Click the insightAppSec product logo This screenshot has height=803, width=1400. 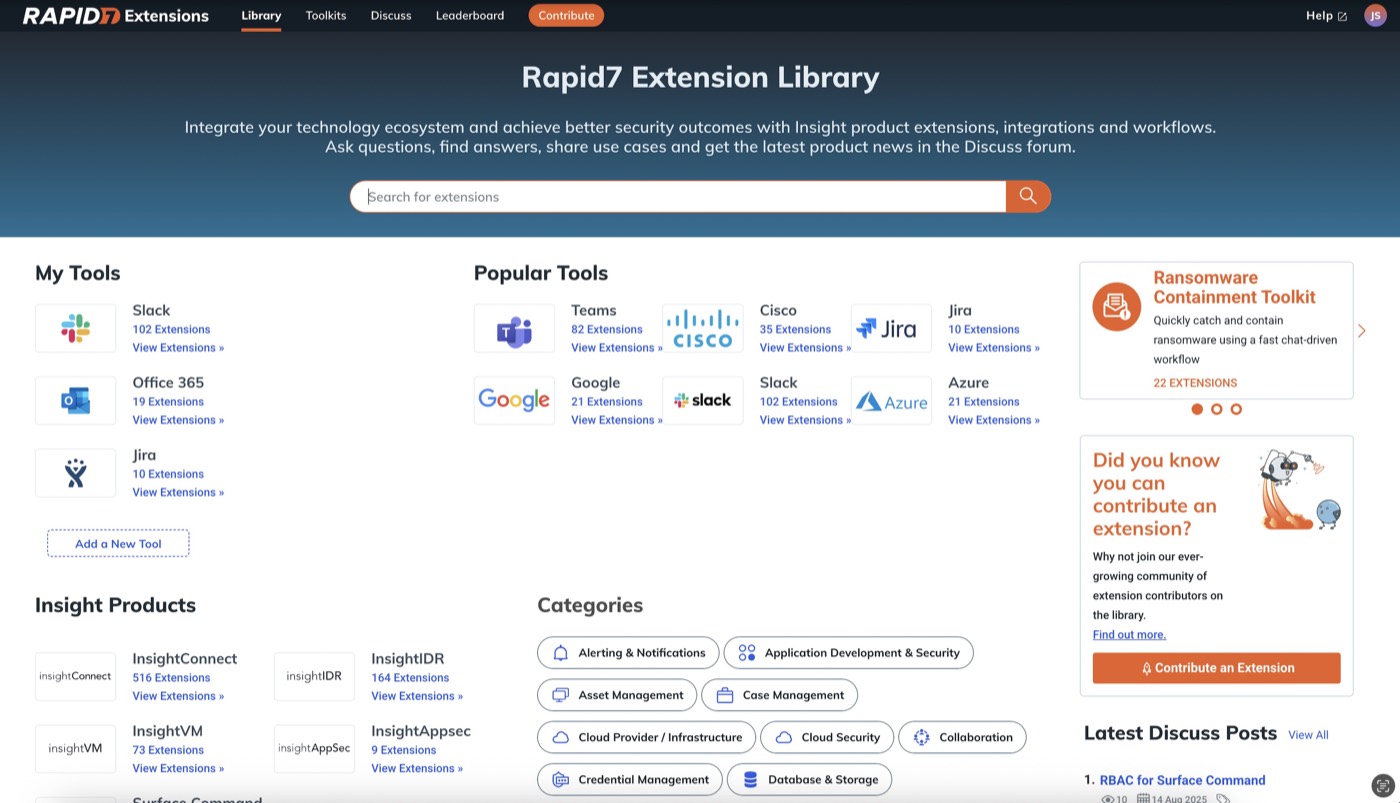(x=314, y=748)
